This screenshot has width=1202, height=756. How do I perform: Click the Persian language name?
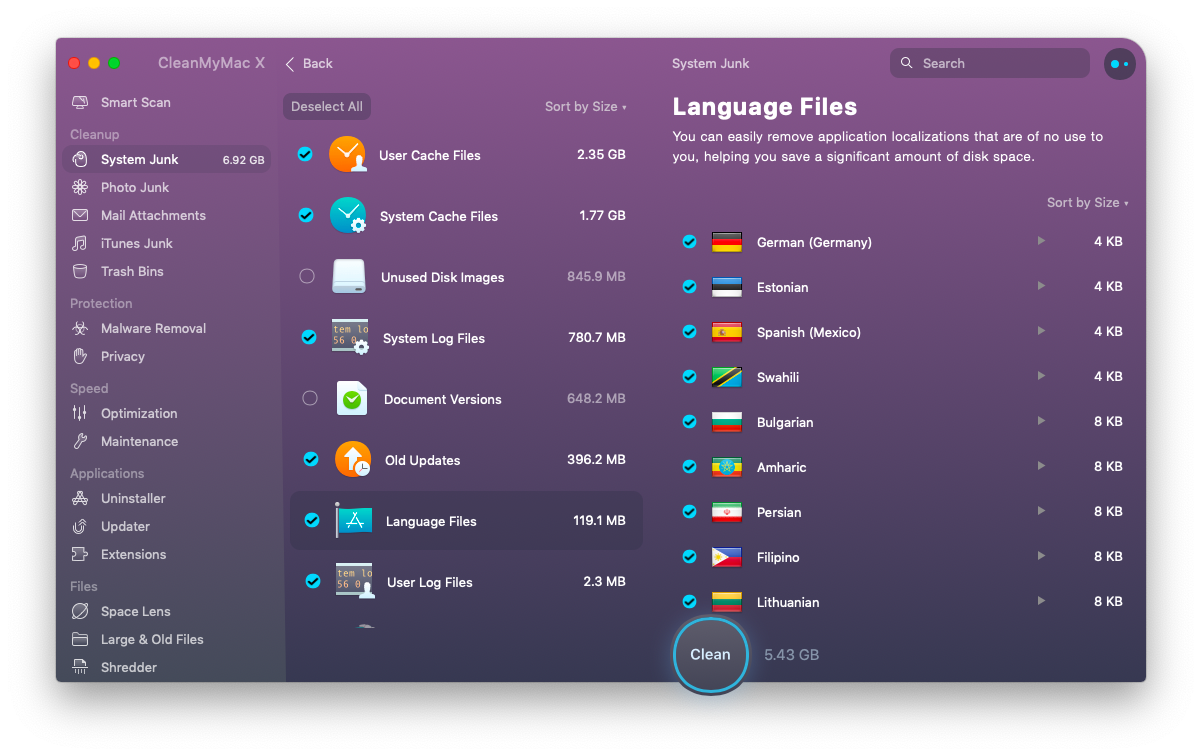click(x=779, y=513)
